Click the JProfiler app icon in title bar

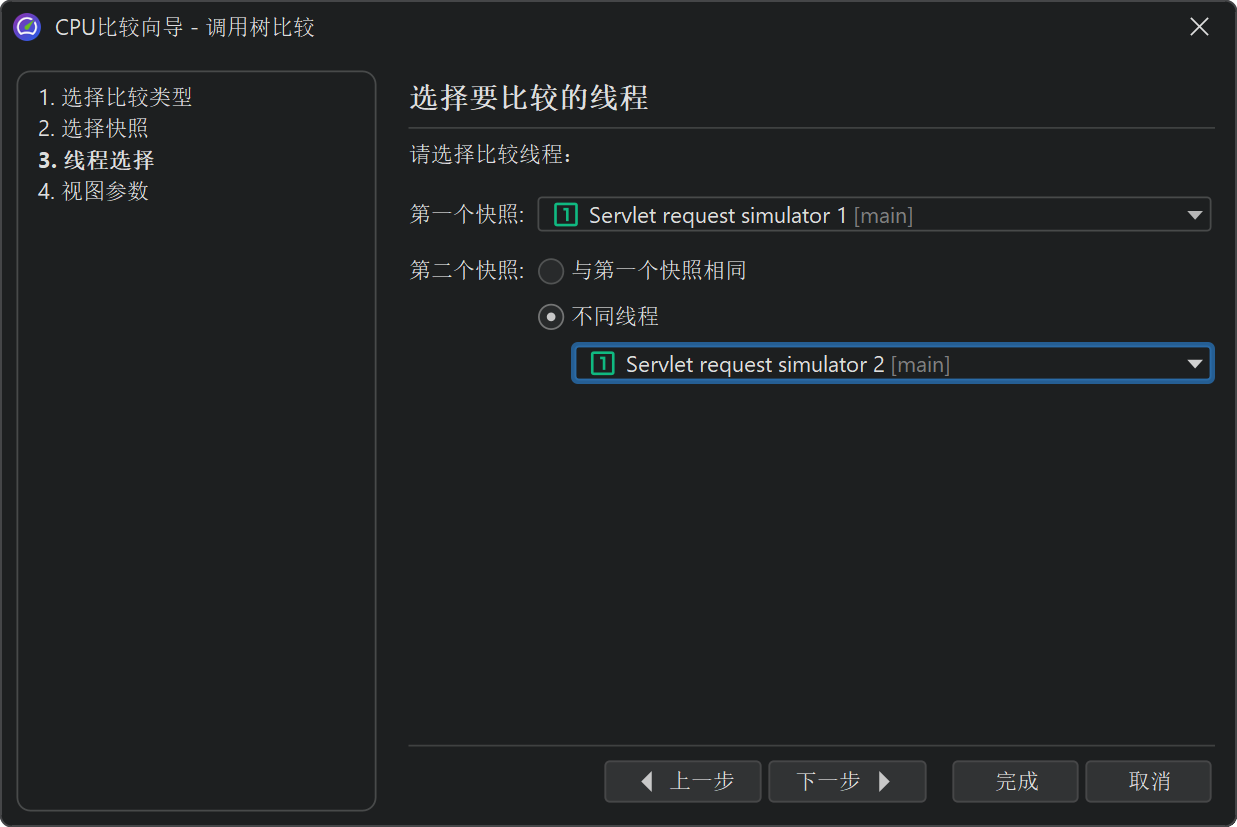[x=27, y=27]
